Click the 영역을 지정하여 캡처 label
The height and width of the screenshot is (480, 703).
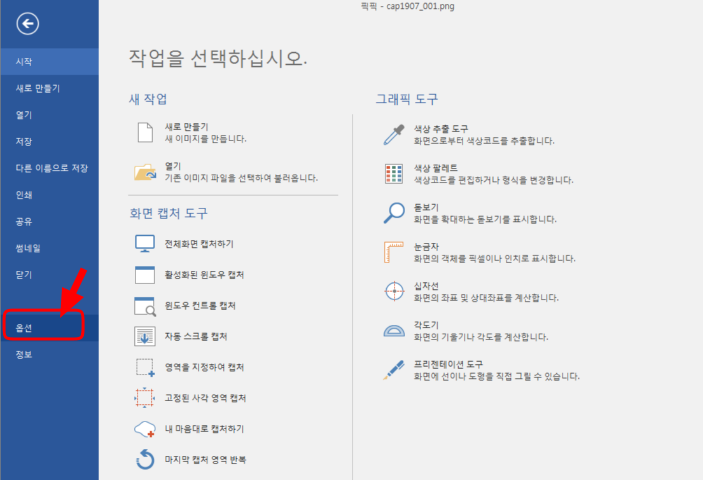tap(204, 368)
